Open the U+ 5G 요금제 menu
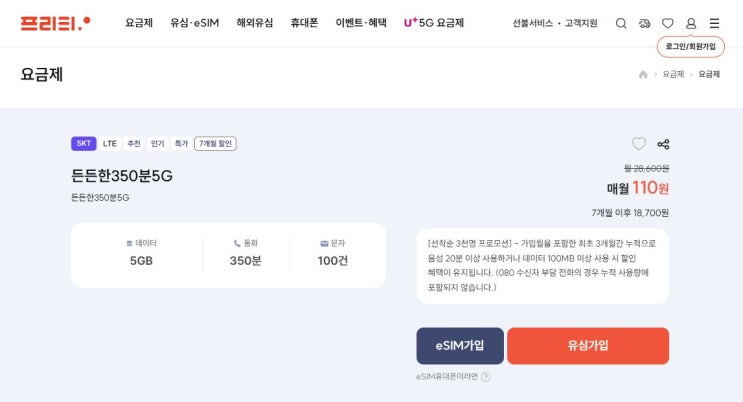 click(434, 23)
